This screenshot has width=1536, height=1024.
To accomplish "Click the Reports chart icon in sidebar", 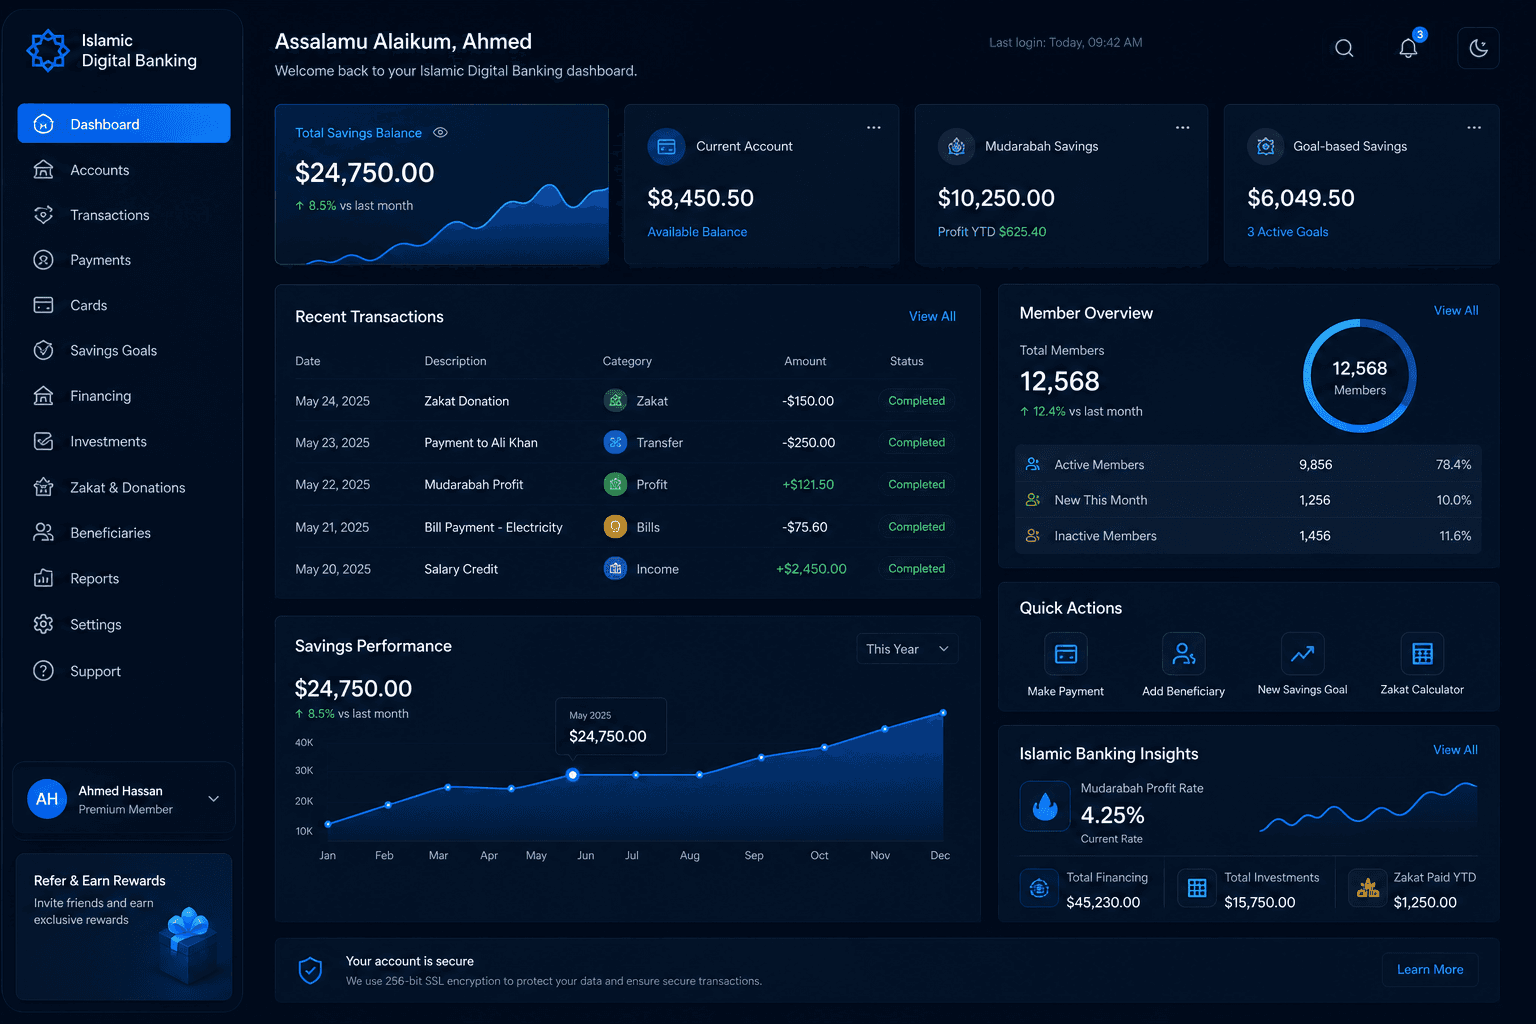I will [43, 578].
